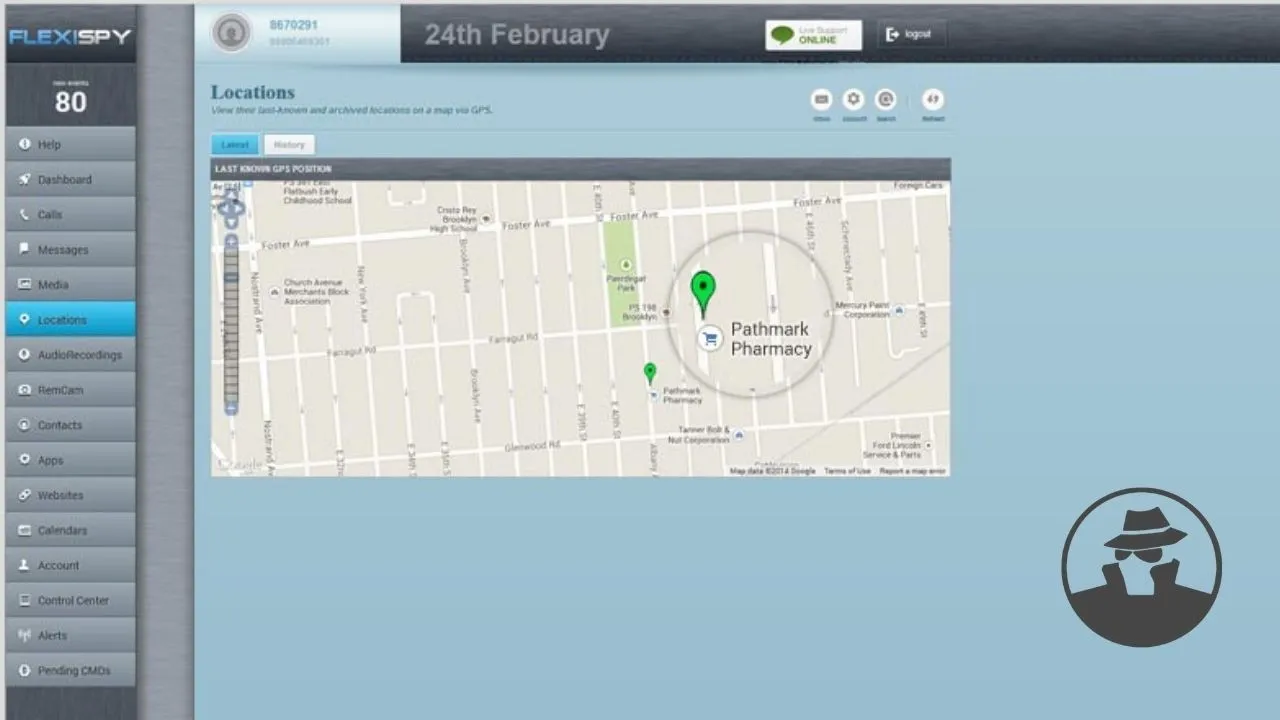Click the Paerdegat Park label on map
The height and width of the screenshot is (720, 1280).
point(626,283)
